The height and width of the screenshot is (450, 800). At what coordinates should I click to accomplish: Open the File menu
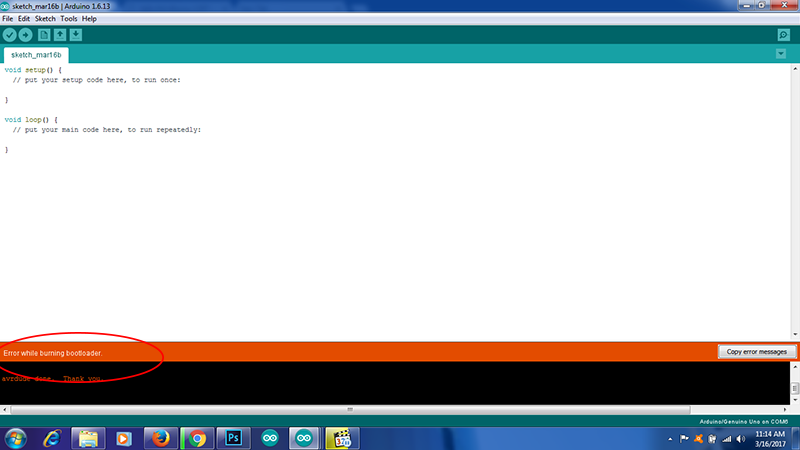click(x=8, y=19)
